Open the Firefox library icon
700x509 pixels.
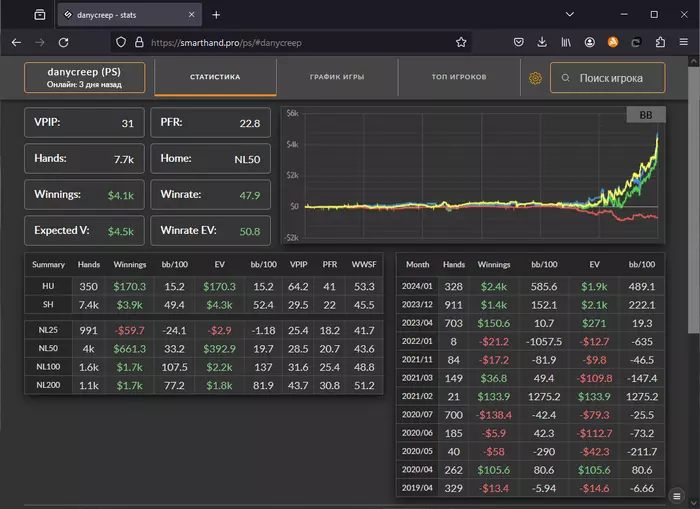click(566, 43)
